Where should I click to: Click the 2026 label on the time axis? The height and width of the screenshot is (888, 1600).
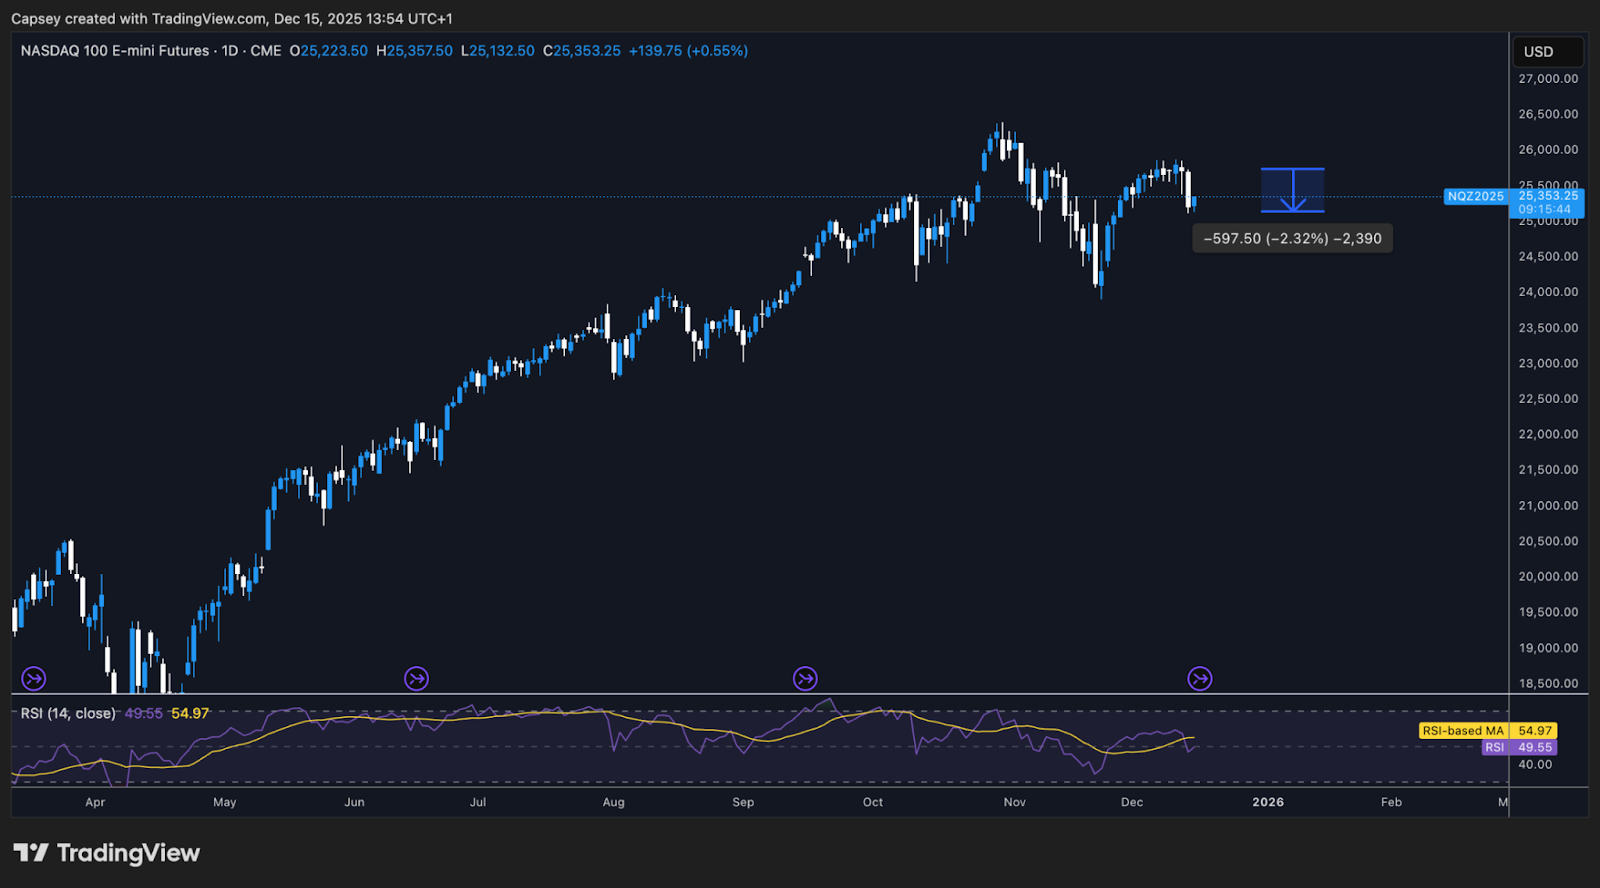1267,802
